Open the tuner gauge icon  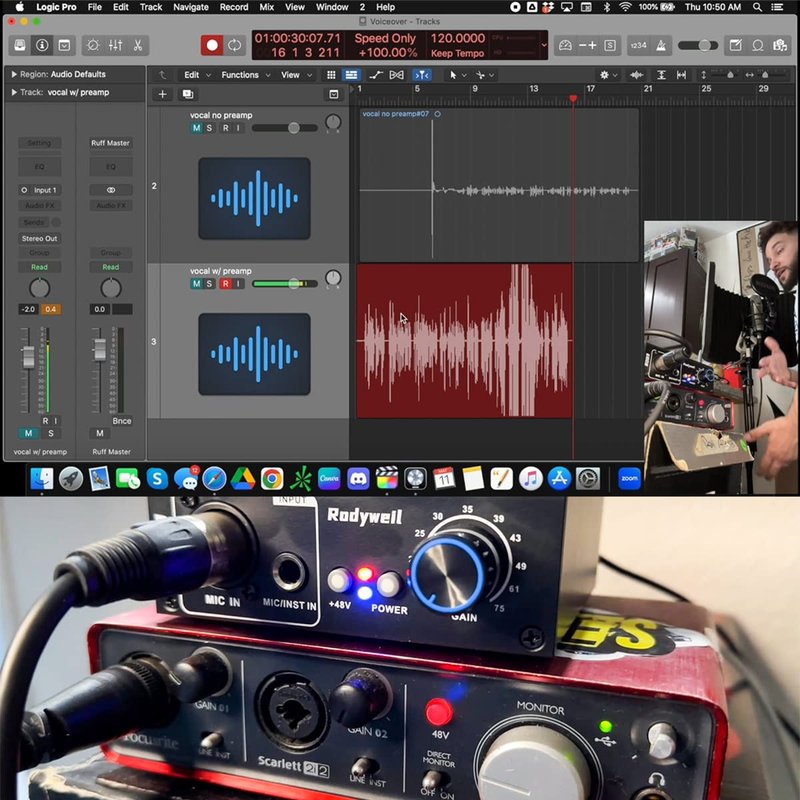(x=565, y=45)
